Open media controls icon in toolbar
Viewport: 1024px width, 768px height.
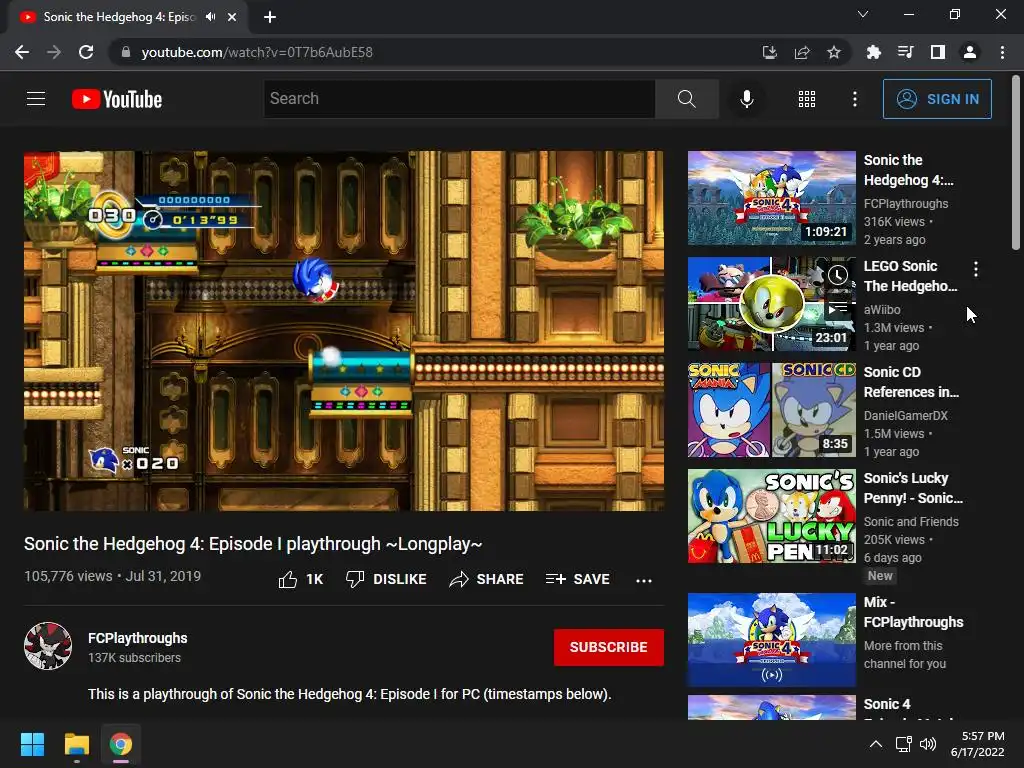[905, 52]
